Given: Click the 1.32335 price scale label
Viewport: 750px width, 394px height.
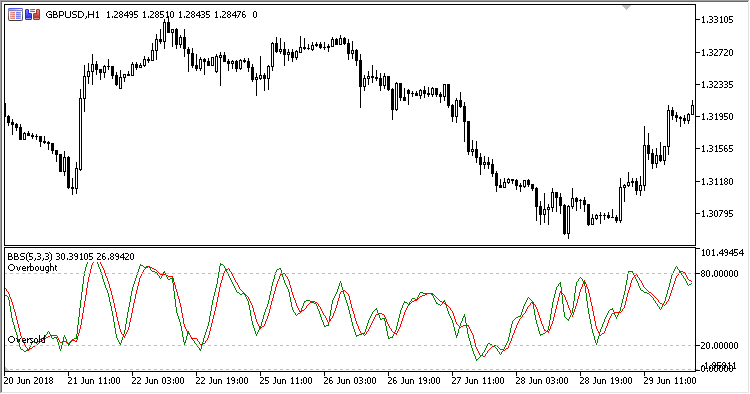Looking at the screenshot, I should [x=717, y=85].
